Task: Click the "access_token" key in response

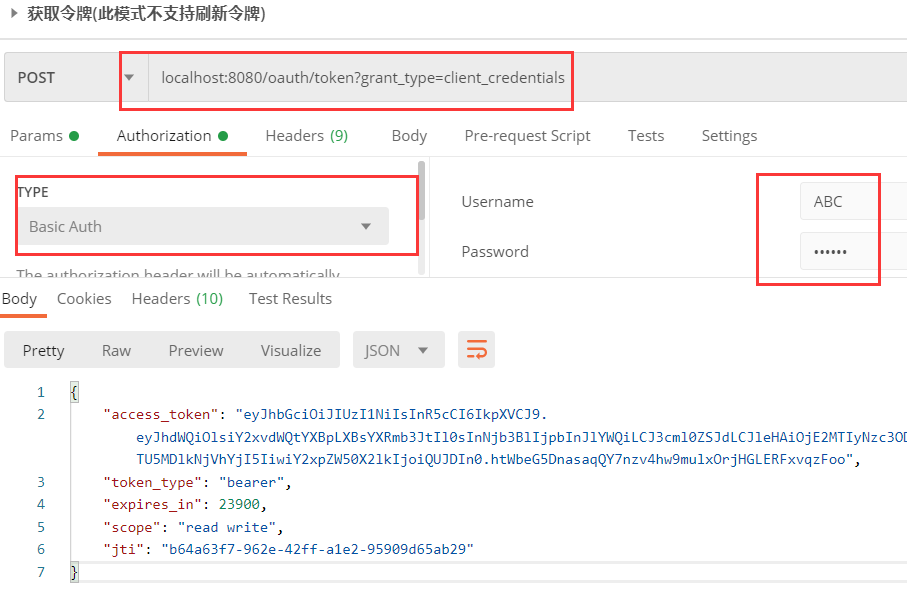Action: [x=160, y=415]
